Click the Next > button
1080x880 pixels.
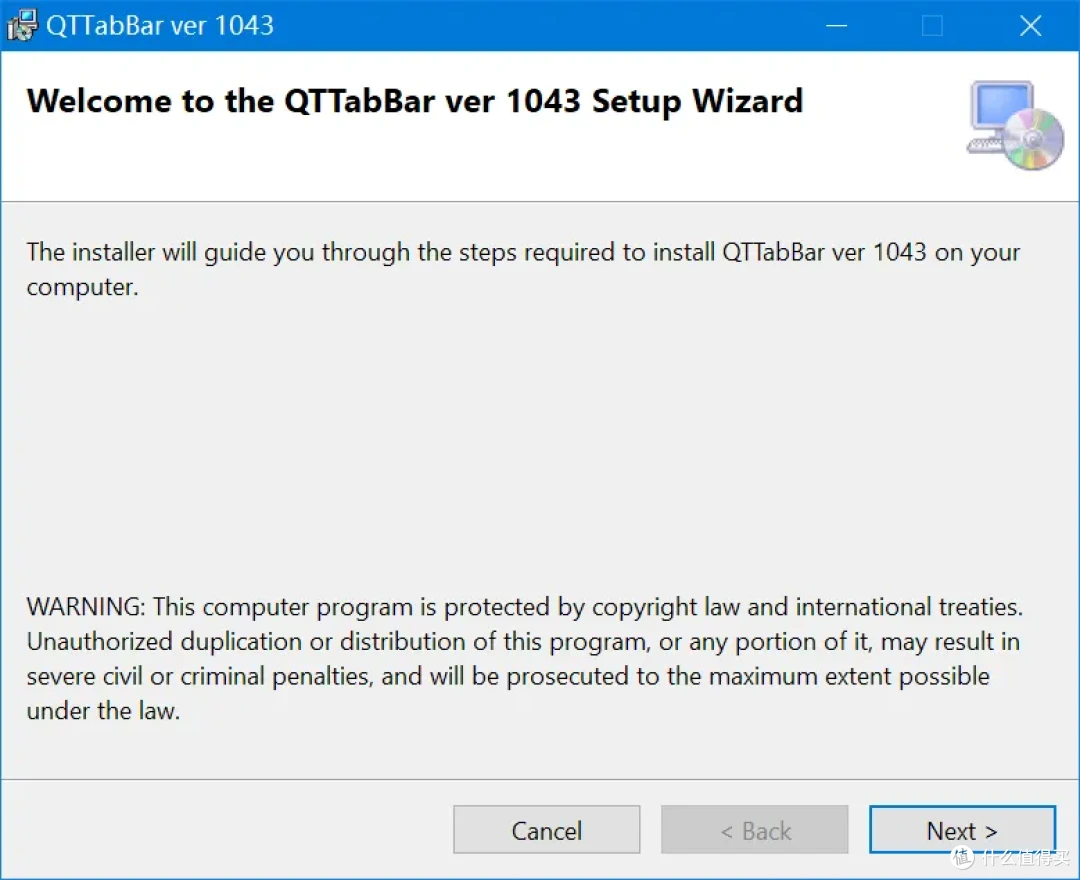point(962,830)
